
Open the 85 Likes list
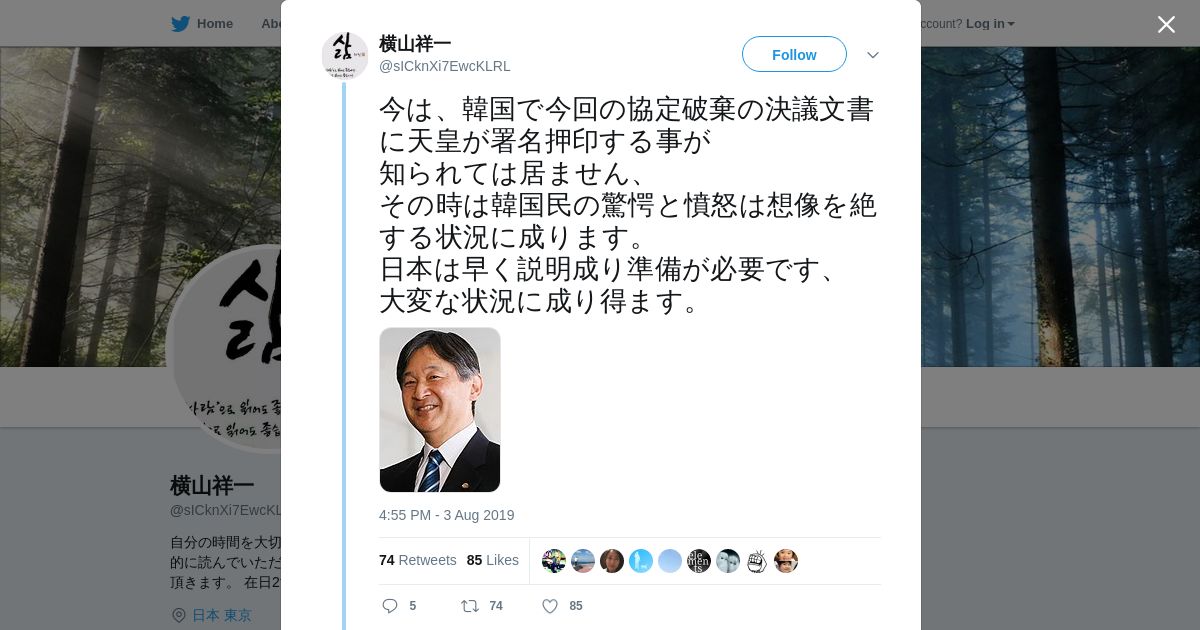click(493, 560)
